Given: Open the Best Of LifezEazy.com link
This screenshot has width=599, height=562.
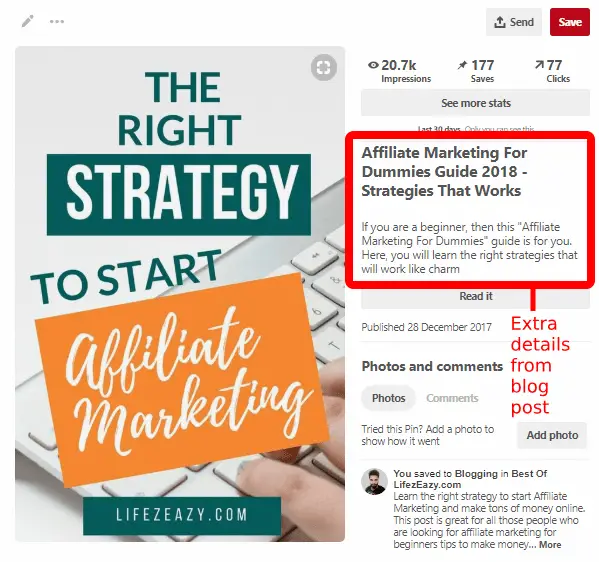Looking at the screenshot, I should point(470,479).
